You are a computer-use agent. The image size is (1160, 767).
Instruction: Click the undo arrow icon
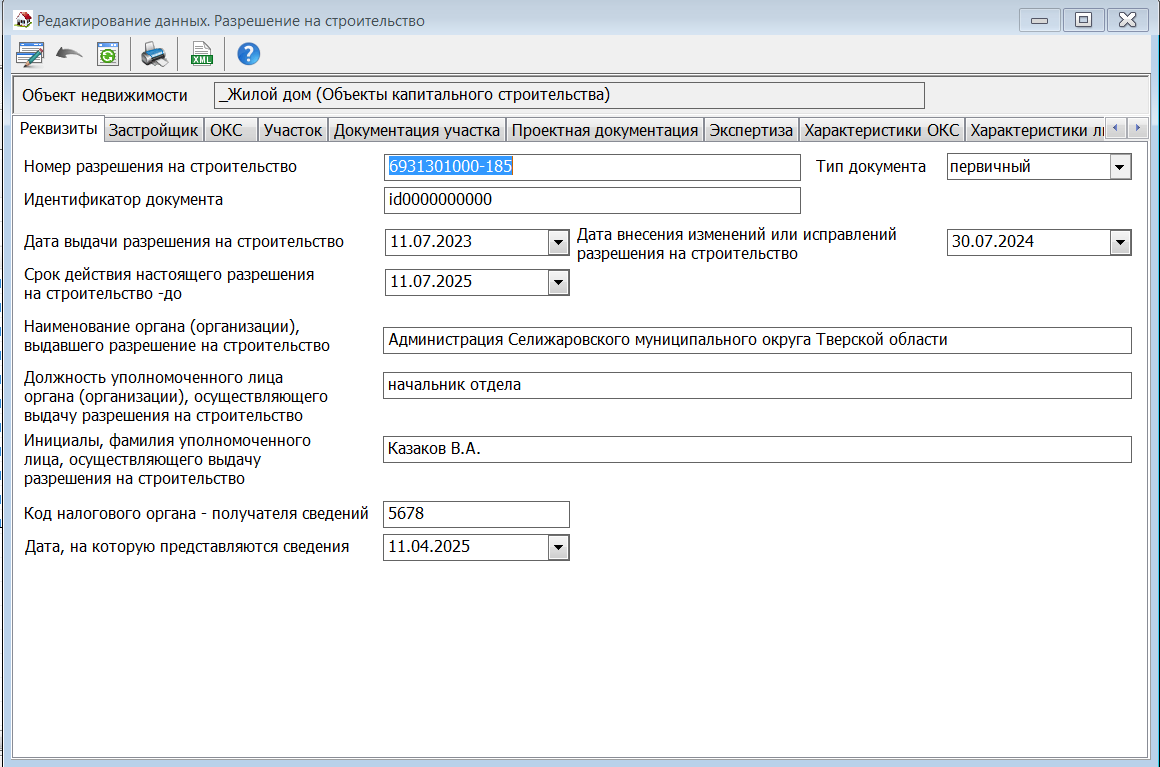[x=69, y=54]
